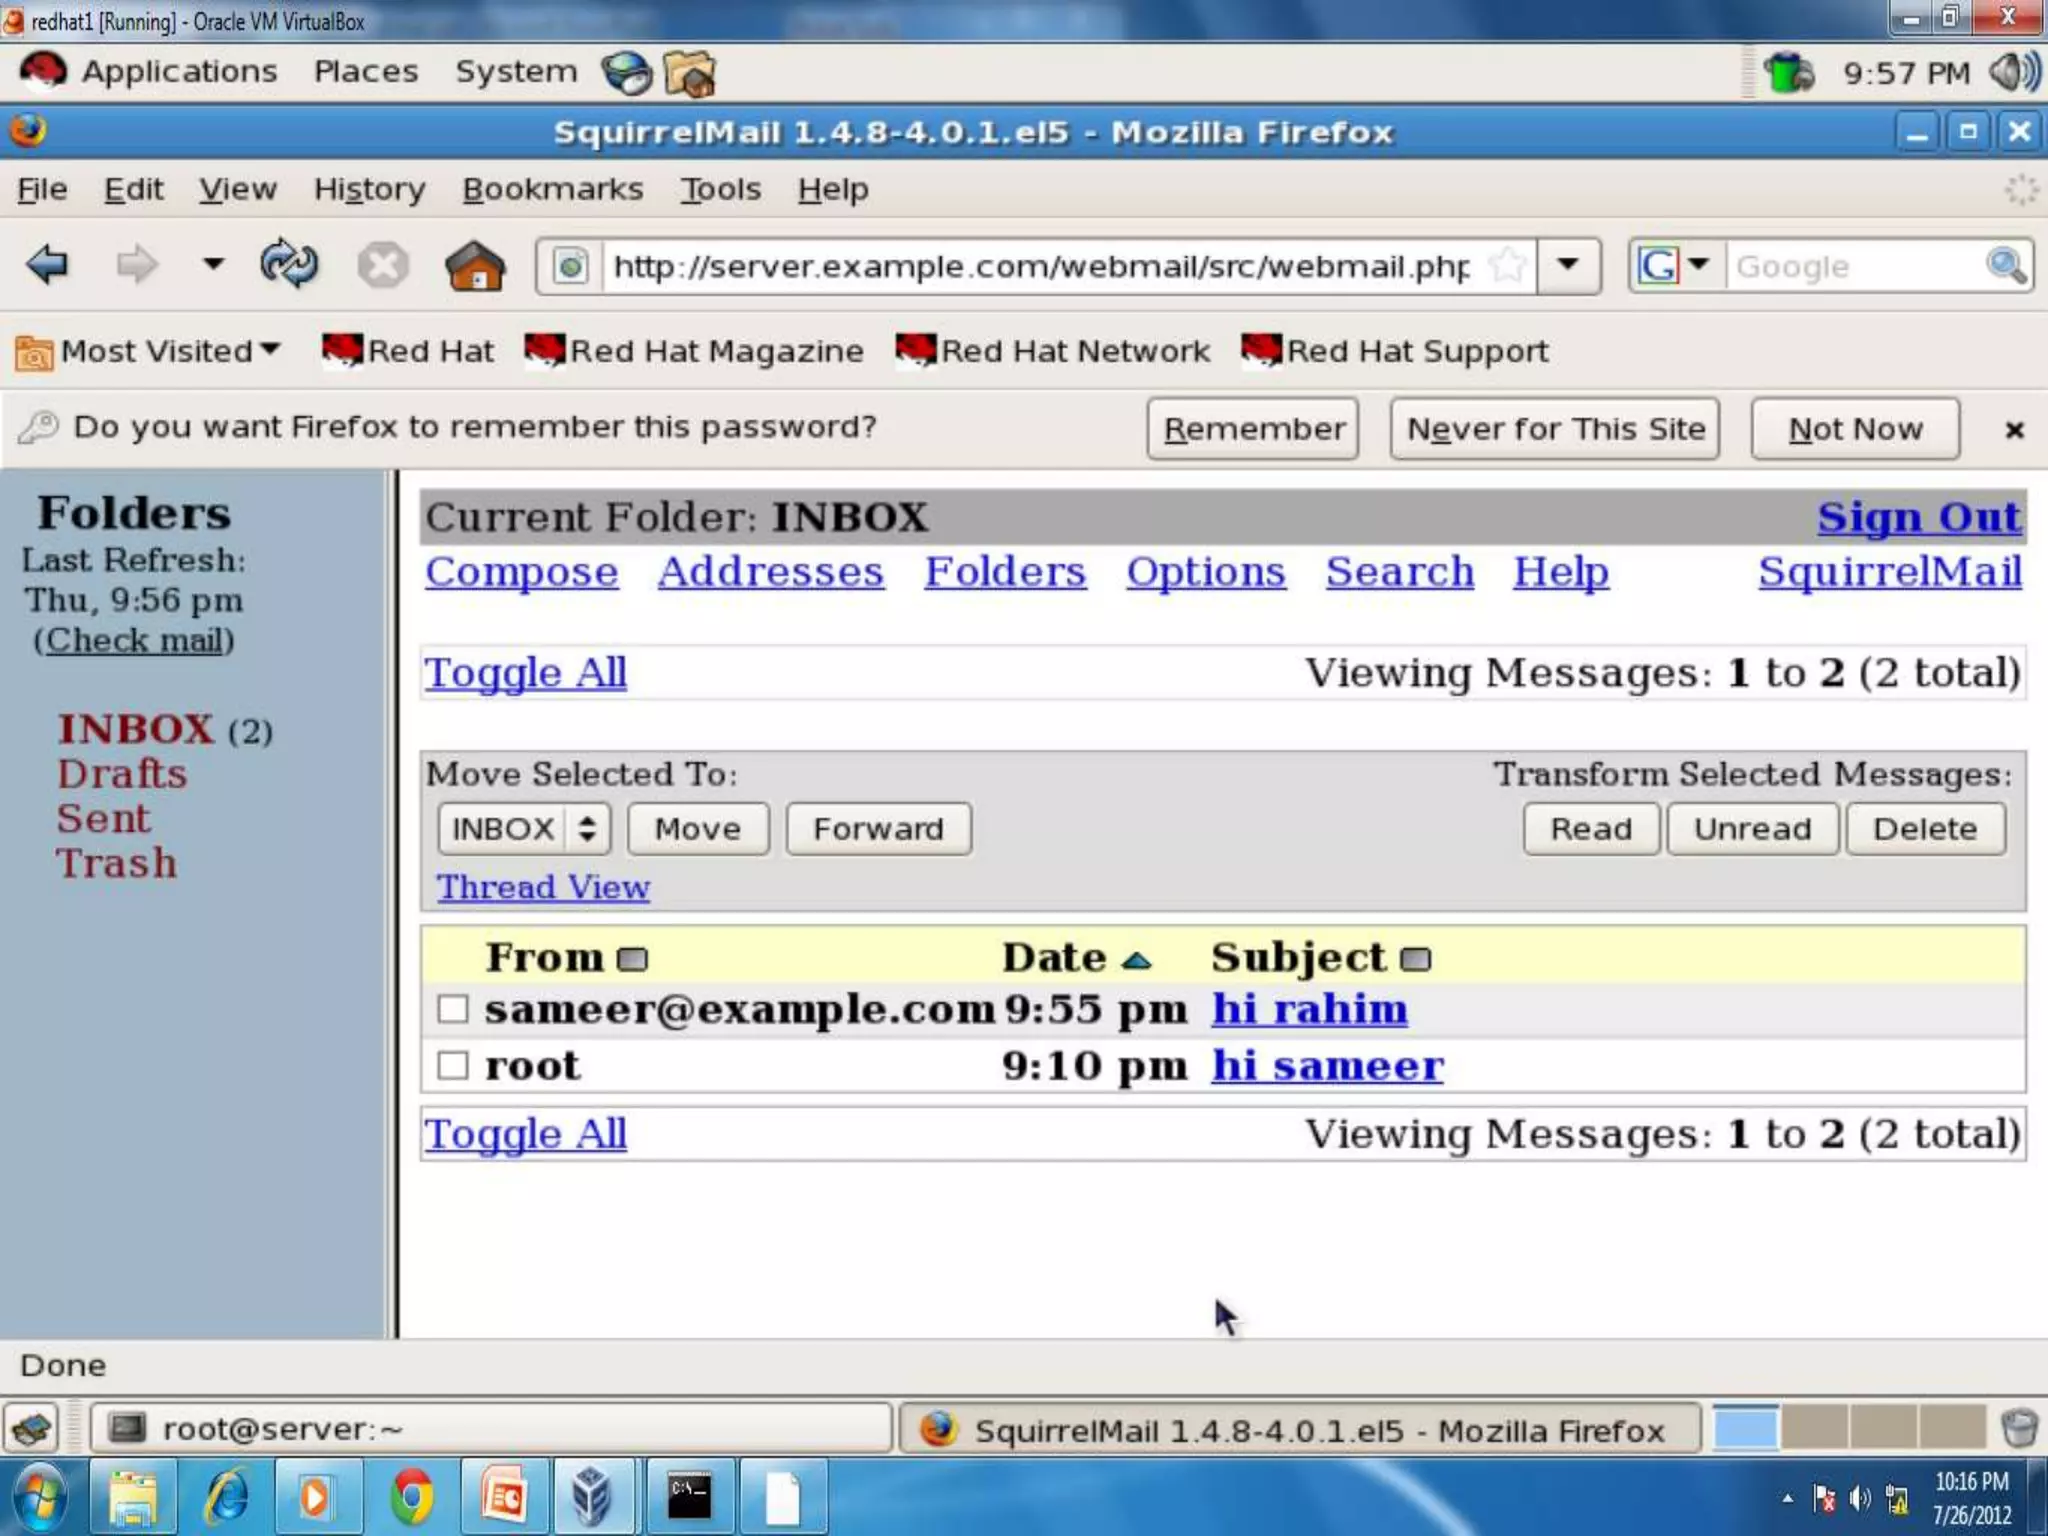Click the Google search magnifier icon
Viewport: 2048px width, 1536px height.
coord(2005,266)
